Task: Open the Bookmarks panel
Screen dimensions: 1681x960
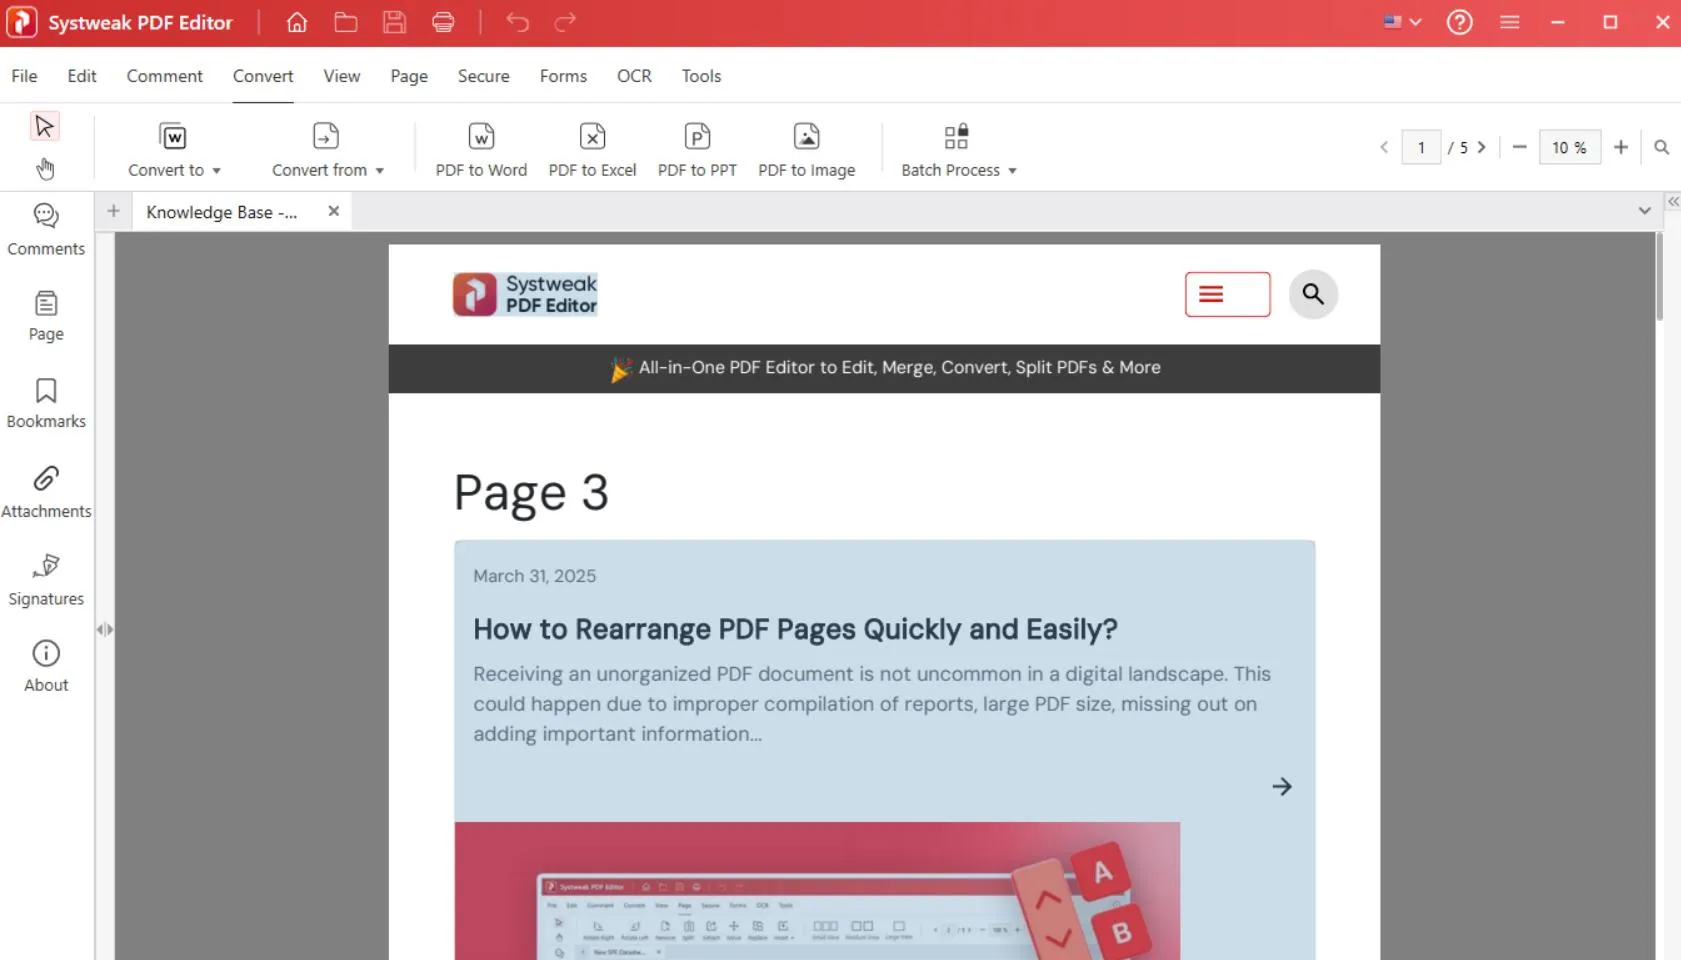Action: pos(45,402)
